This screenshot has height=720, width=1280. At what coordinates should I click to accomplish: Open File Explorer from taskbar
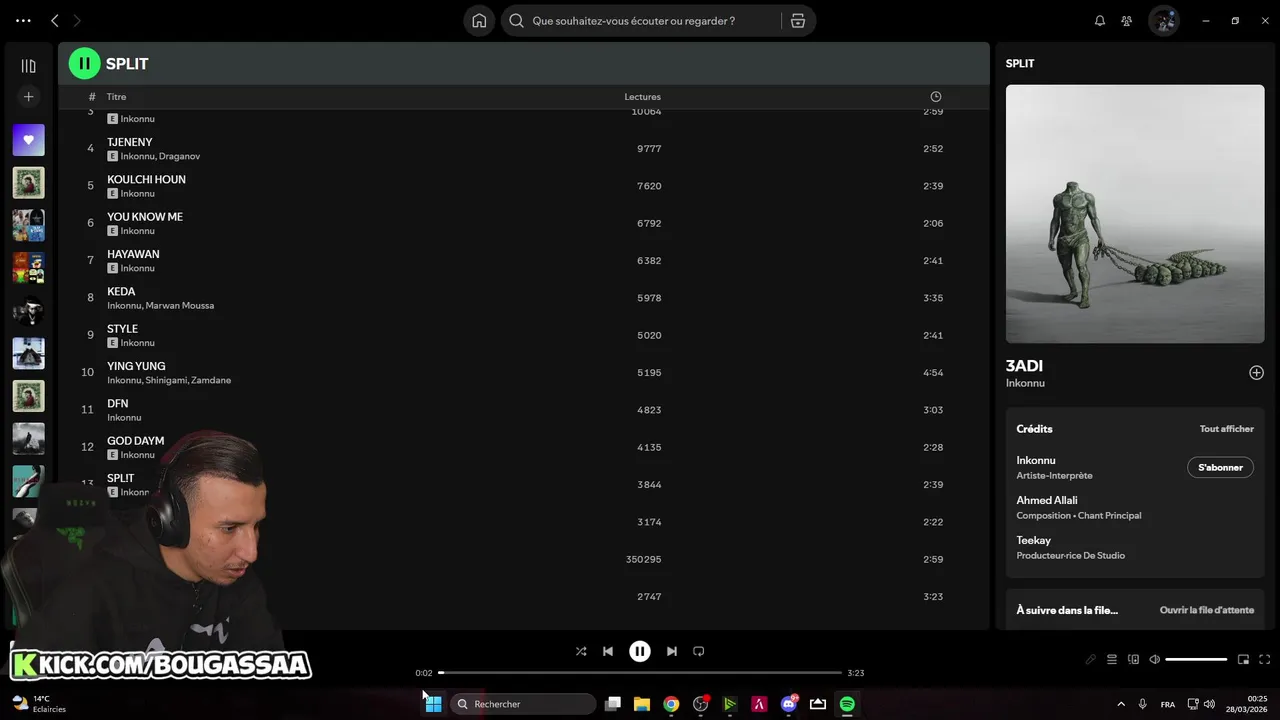click(642, 704)
